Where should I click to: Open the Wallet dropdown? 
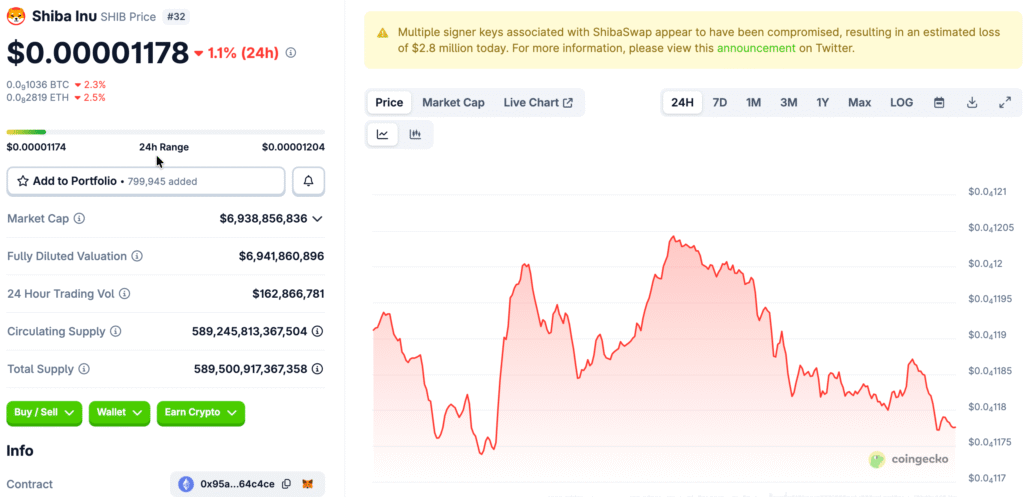pos(120,413)
